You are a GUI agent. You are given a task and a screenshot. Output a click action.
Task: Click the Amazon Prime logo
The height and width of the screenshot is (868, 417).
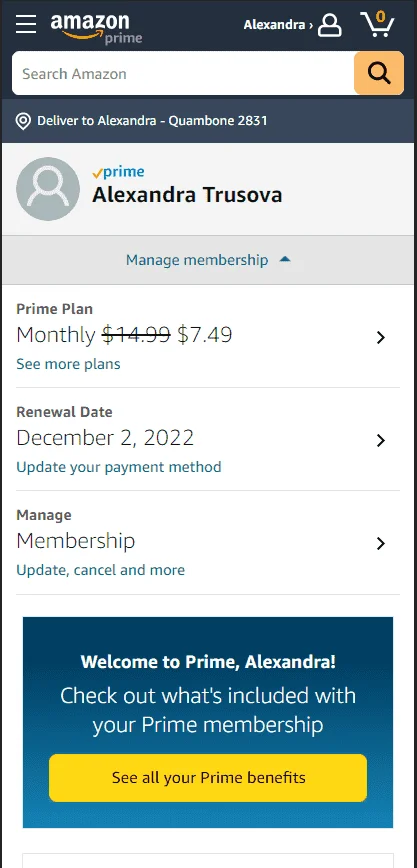[96, 28]
